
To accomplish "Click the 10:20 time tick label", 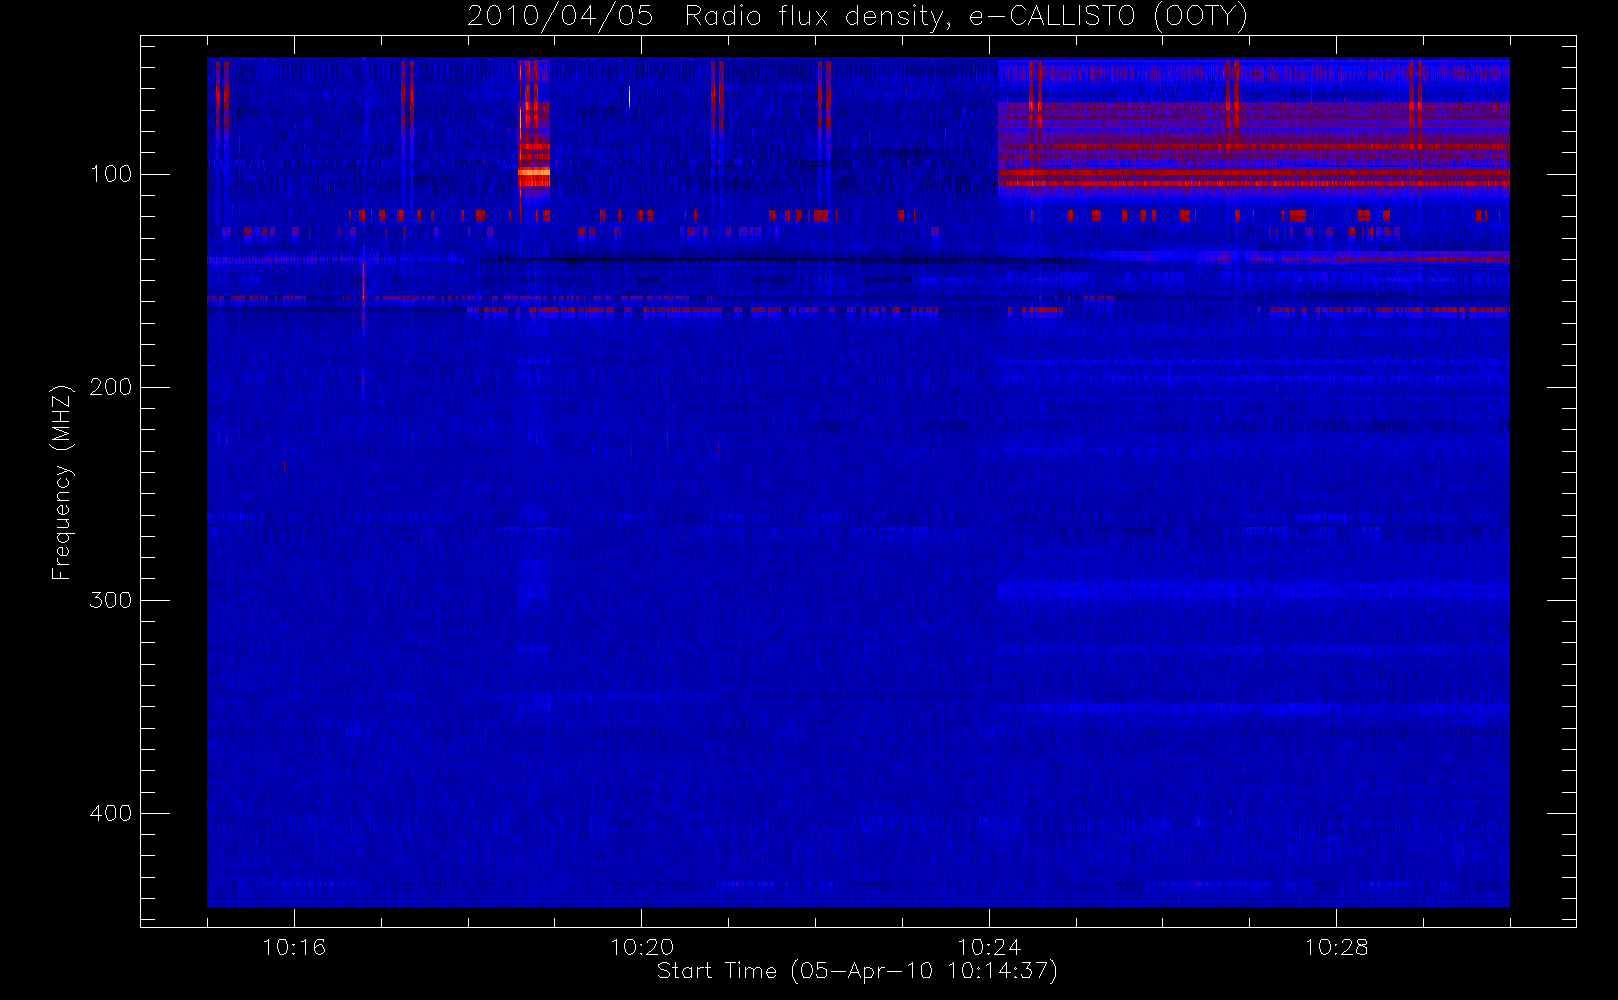I will click(x=641, y=947).
